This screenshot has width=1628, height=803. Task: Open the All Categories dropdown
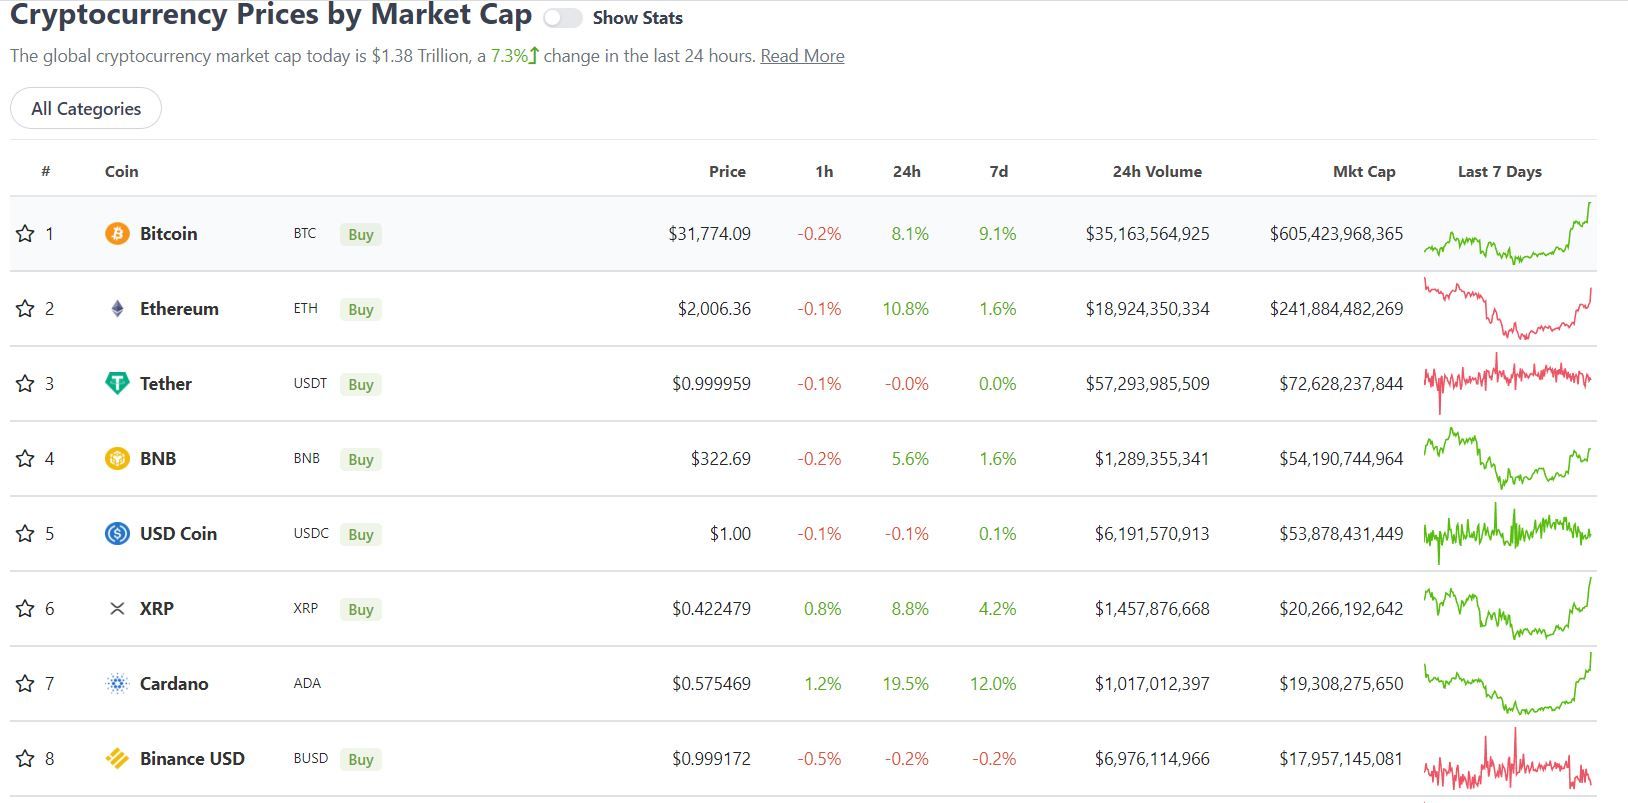click(86, 109)
